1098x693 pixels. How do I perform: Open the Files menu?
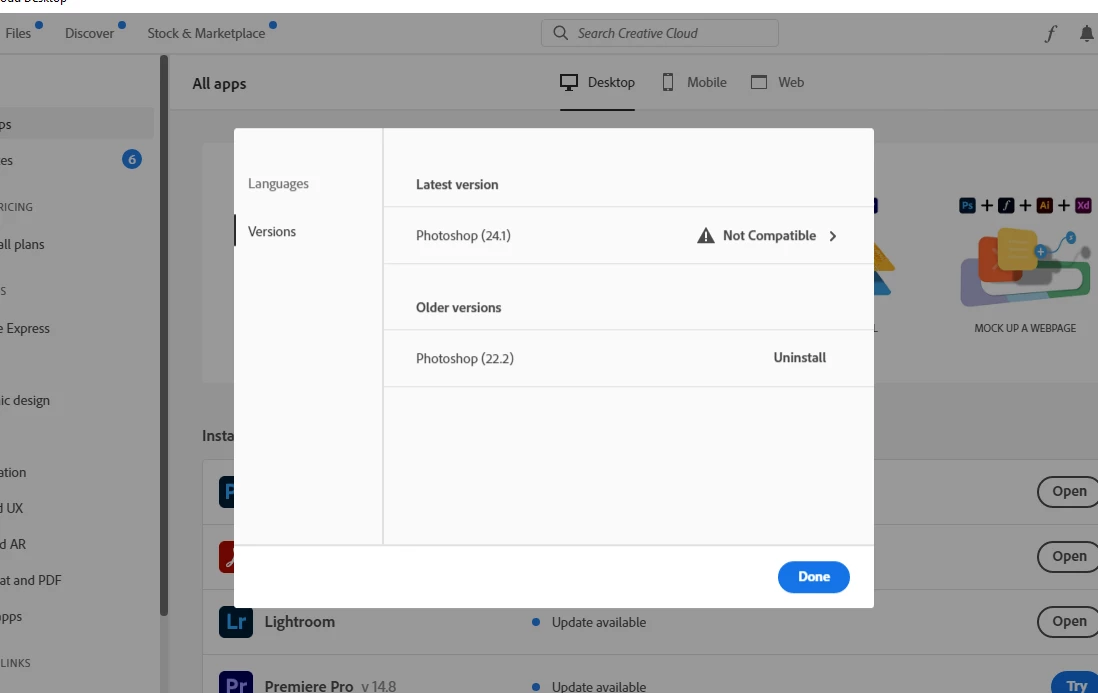[18, 33]
